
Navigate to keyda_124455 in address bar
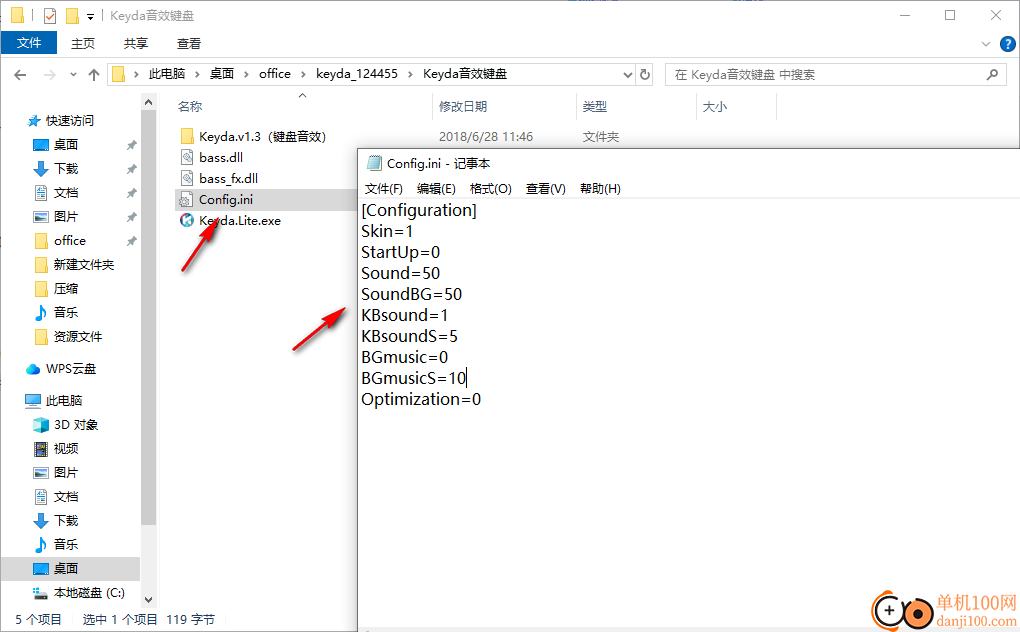pos(356,74)
